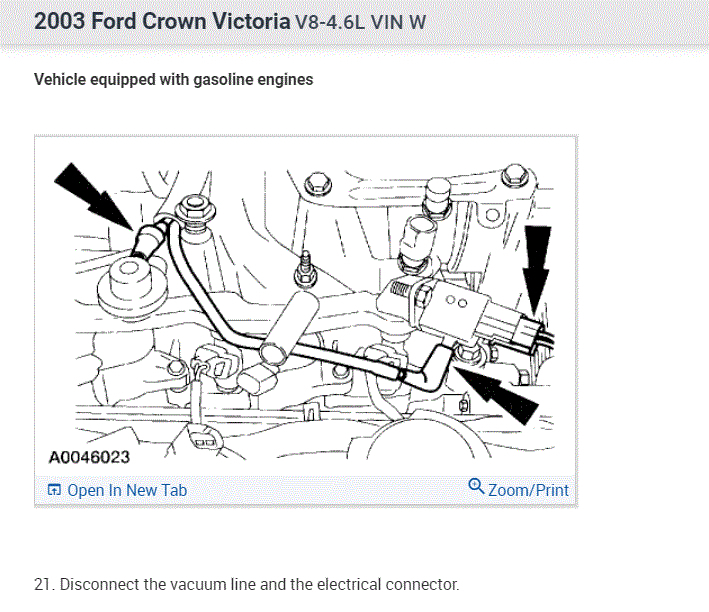Open the Zoom/Print view link

click(x=527, y=490)
